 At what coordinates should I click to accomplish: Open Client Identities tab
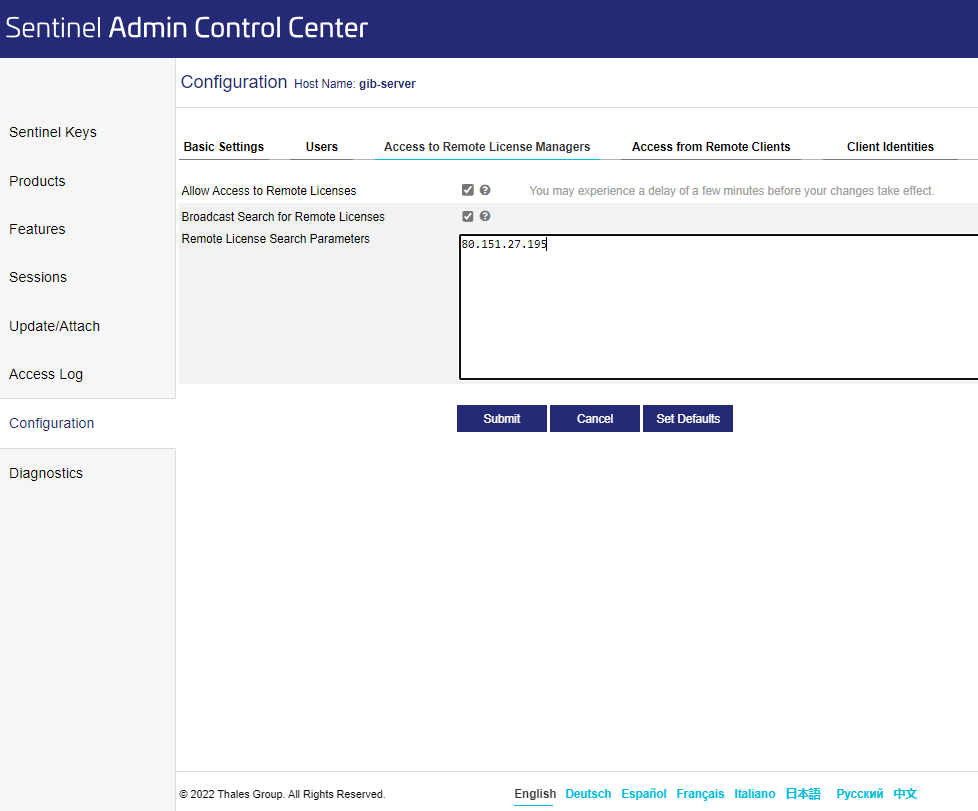pyautogui.click(x=890, y=147)
